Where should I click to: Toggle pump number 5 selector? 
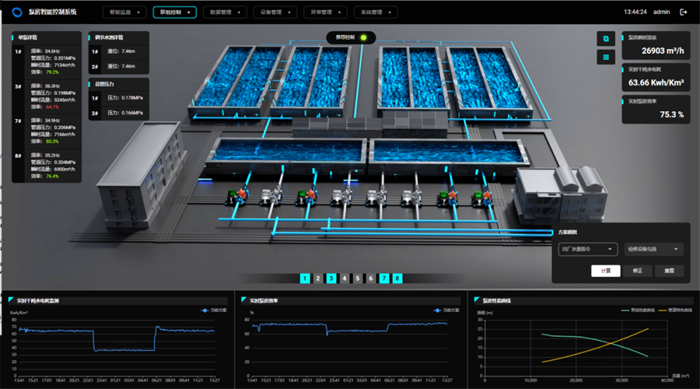358,278
